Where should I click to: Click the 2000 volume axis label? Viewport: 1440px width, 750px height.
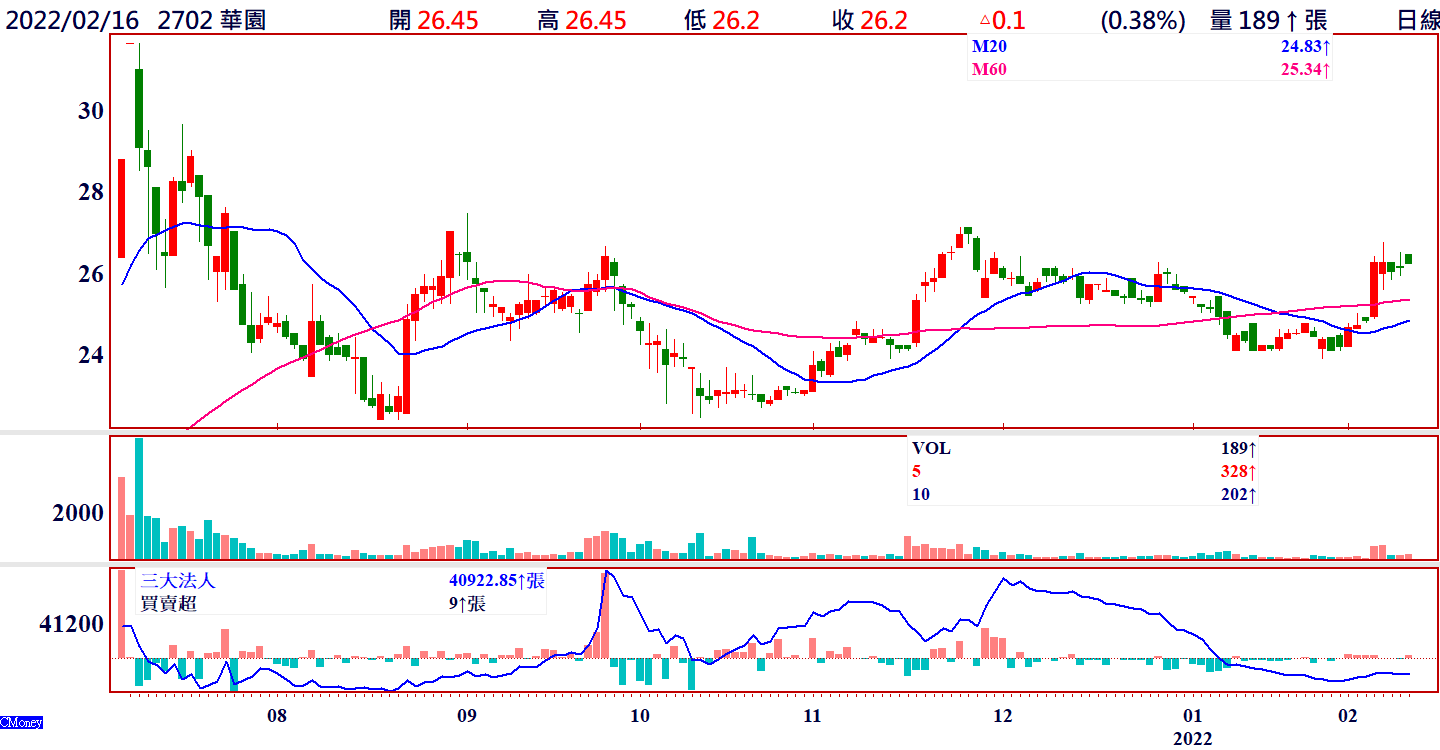(79, 513)
